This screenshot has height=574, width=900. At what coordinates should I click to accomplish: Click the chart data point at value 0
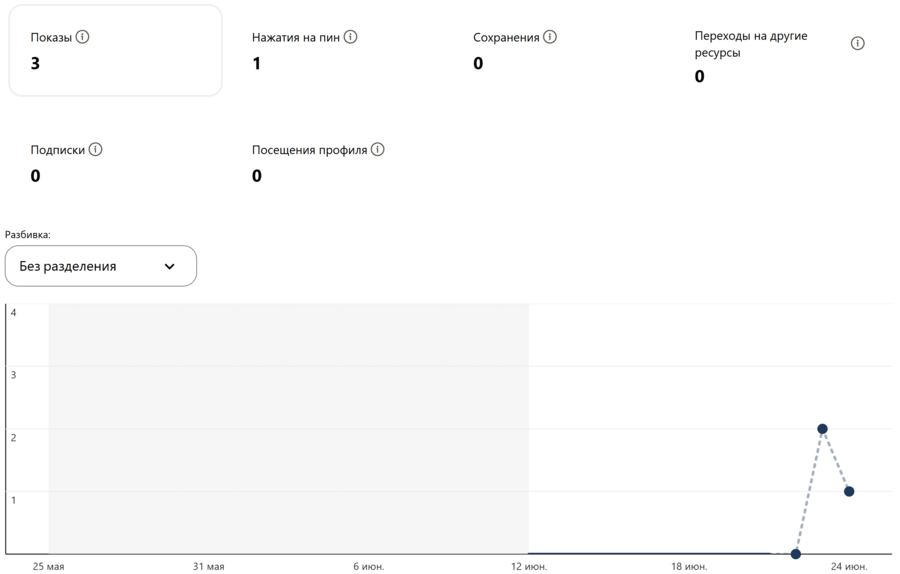click(796, 553)
